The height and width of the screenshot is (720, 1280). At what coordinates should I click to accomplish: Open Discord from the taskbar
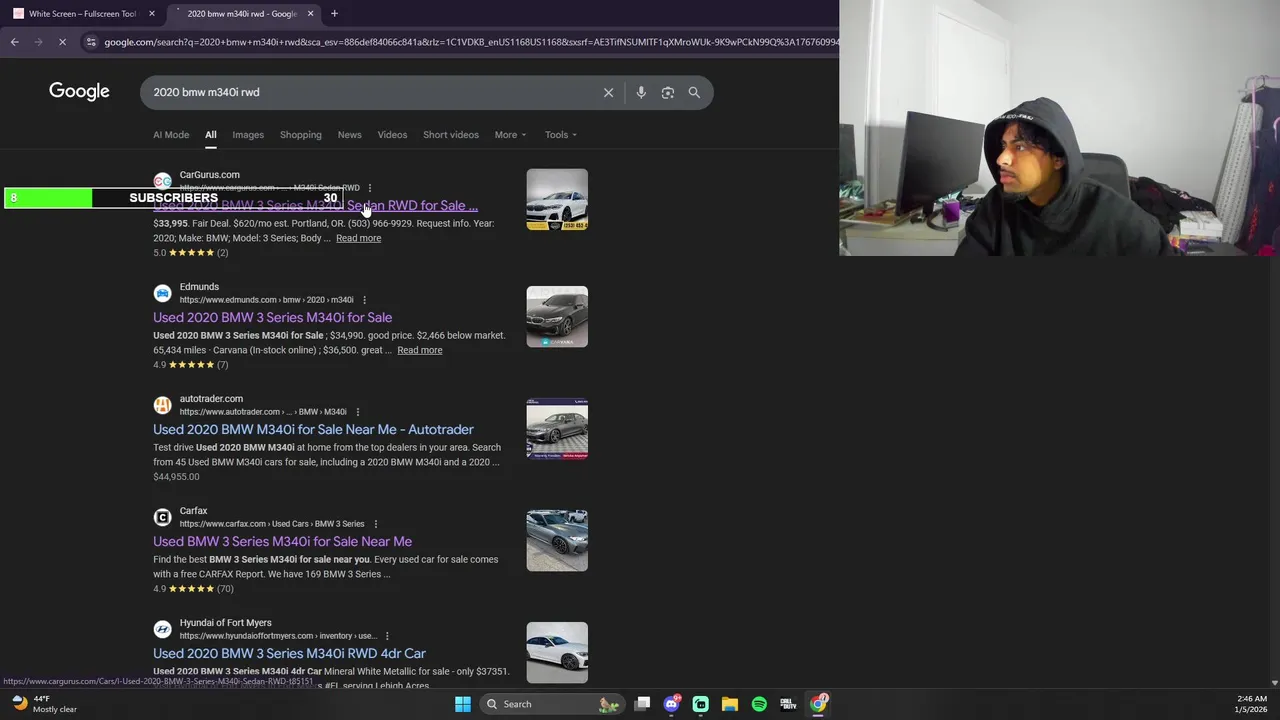[672, 704]
